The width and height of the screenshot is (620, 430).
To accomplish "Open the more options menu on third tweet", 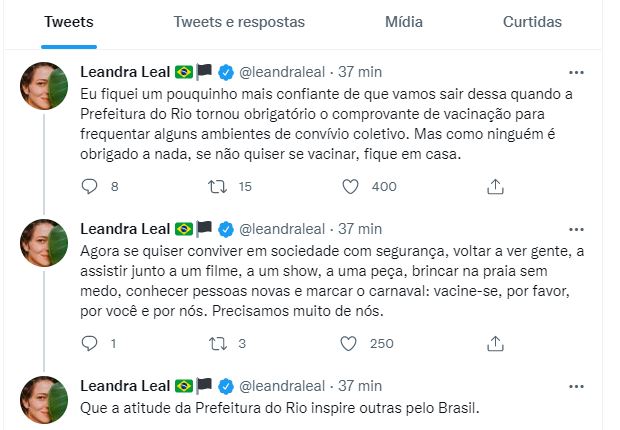I will click(576, 385).
